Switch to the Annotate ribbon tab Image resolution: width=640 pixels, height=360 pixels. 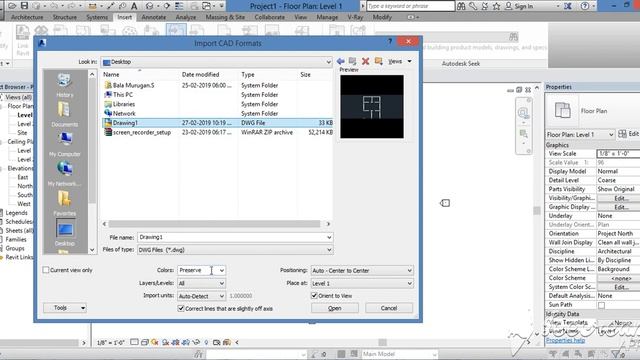[x=154, y=17]
